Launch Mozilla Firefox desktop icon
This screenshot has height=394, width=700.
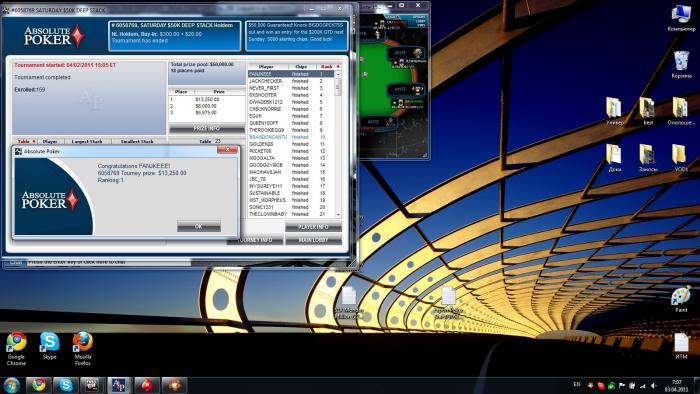coord(83,348)
